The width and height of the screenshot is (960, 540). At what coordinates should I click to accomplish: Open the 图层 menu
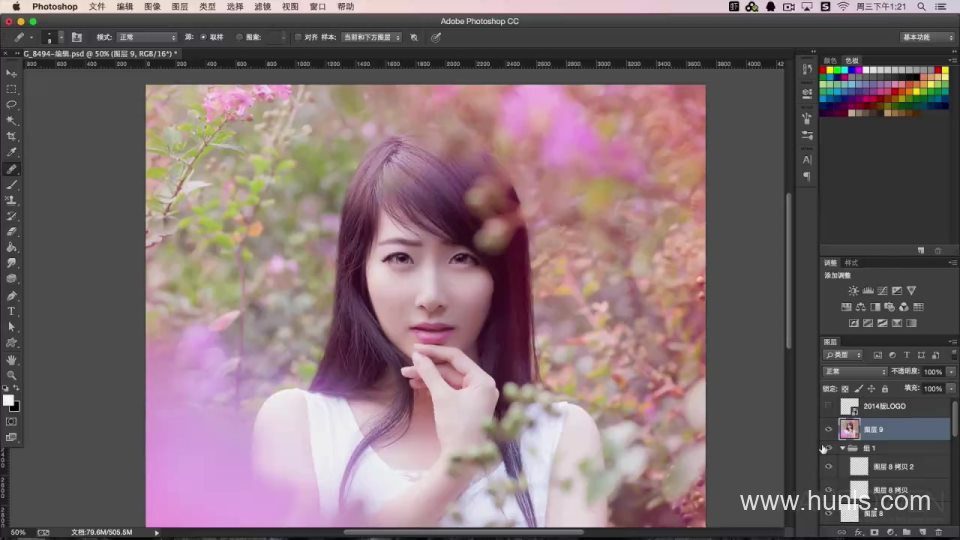click(x=179, y=6)
